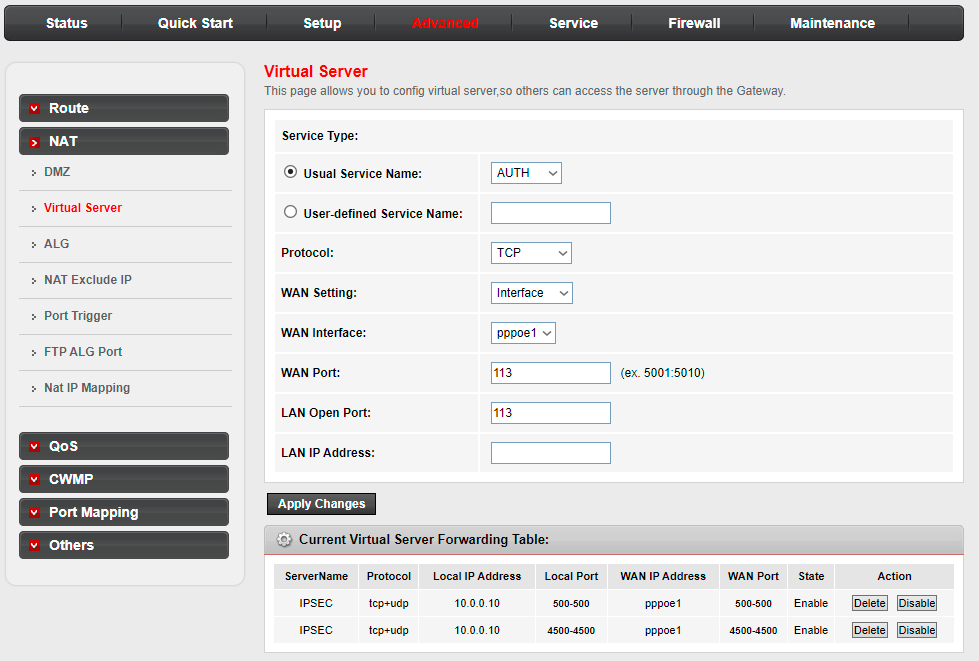Click the gear icon on Forwarding Table header
This screenshot has width=979, height=661.
click(x=284, y=540)
